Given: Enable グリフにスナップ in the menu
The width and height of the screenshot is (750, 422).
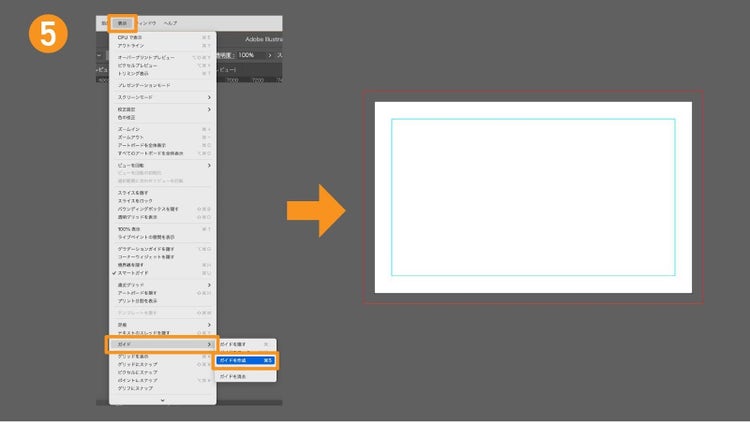Looking at the screenshot, I should point(163,388).
